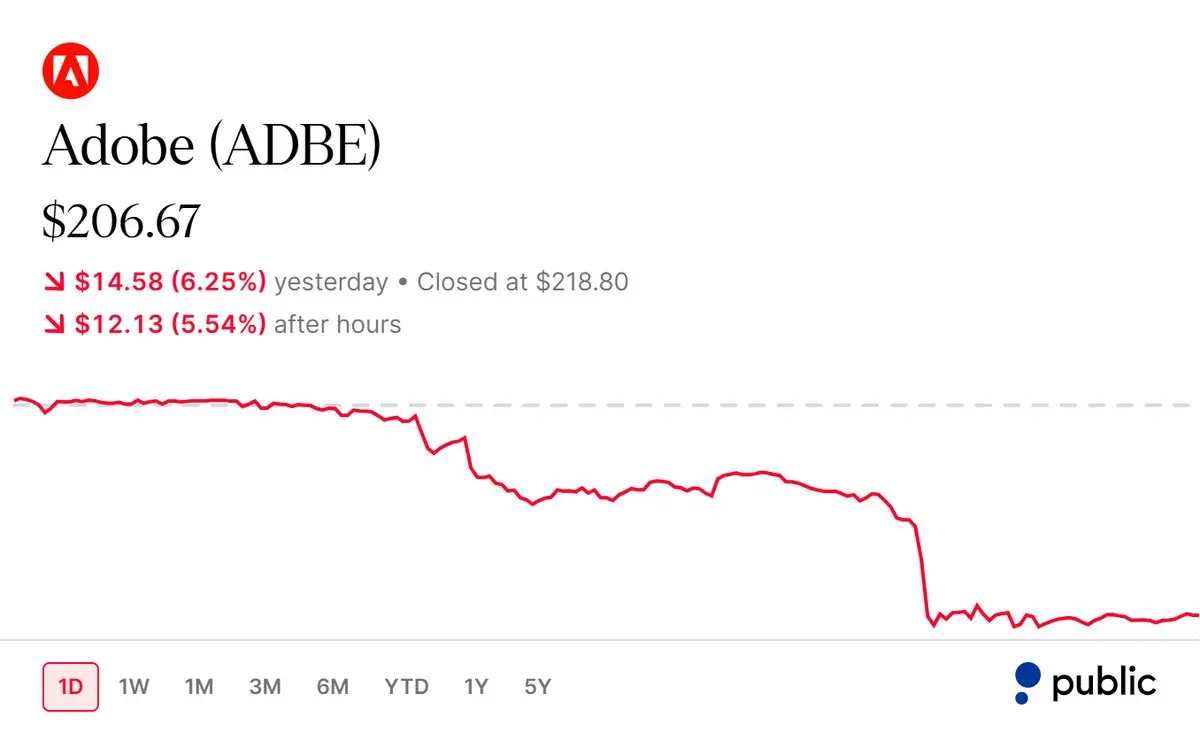The image size is (1200, 733).
Task: Click the red down arrow beside $12.13
Action: point(54,325)
